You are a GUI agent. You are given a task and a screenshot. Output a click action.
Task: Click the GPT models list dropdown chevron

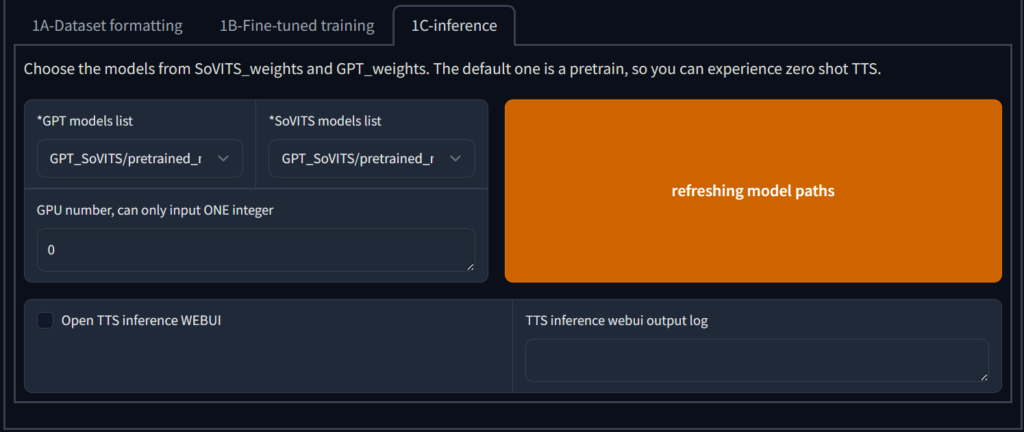[x=223, y=158]
